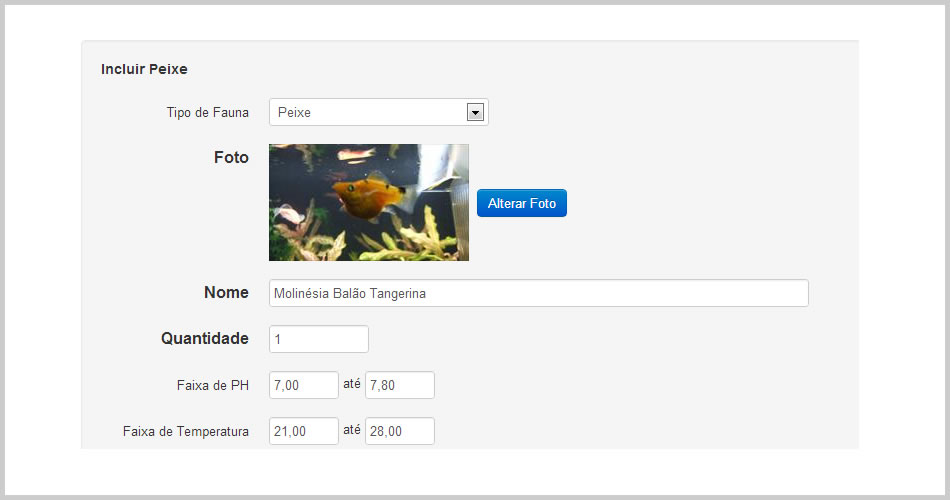The height and width of the screenshot is (500, 950).
Task: Click the Incluir Peixe heading
Action: [144, 69]
